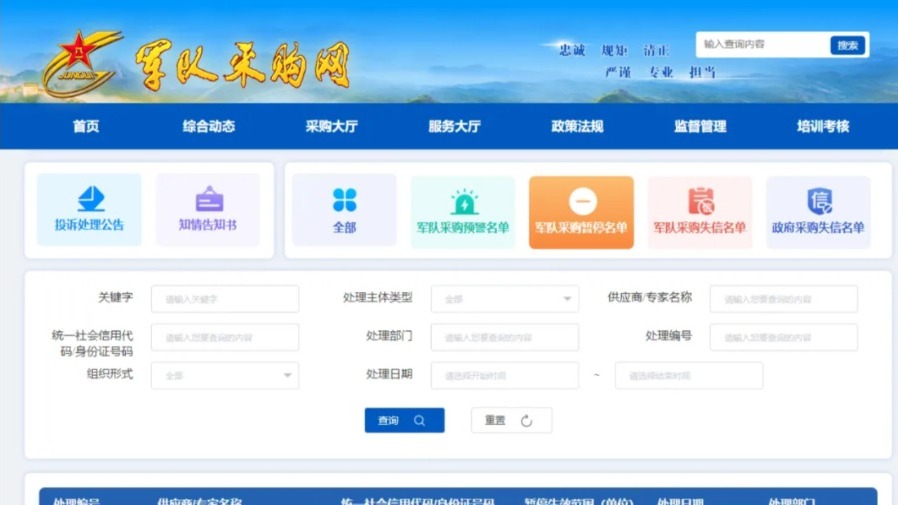Click the 忠诚 motto text
The image size is (898, 505).
click(572, 50)
